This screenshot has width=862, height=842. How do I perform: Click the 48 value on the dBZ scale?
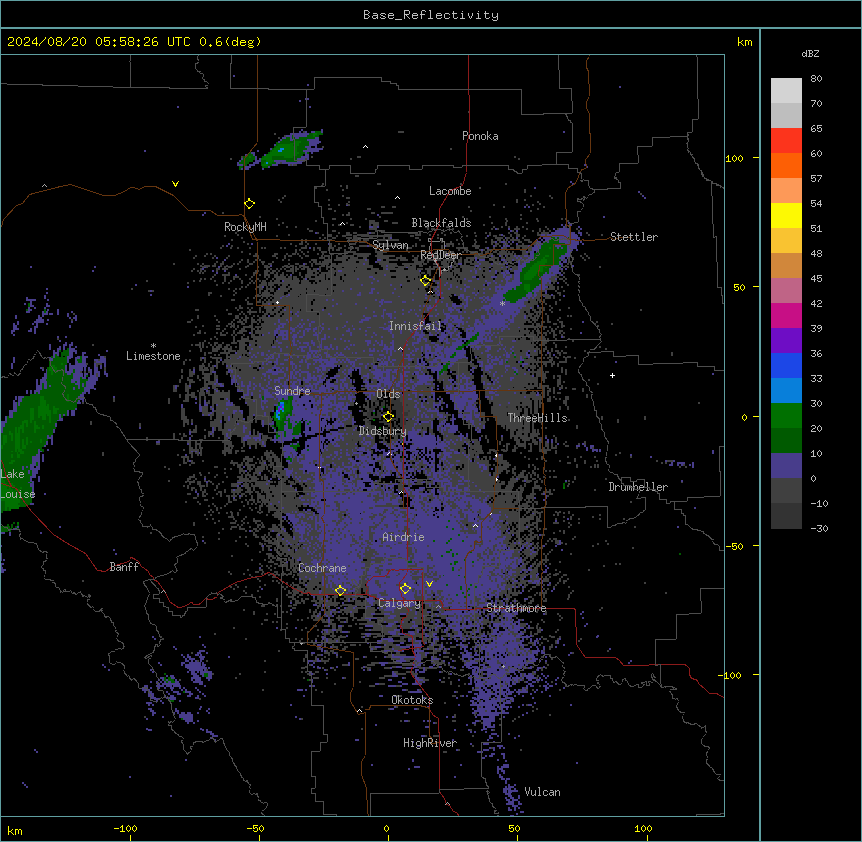[816, 253]
